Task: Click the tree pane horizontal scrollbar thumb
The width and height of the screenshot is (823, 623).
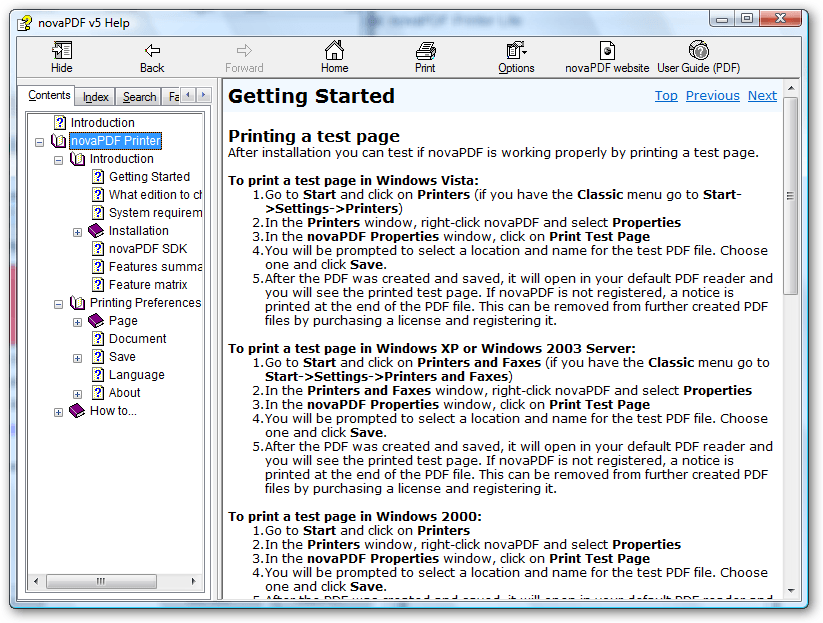Action: pos(101,581)
